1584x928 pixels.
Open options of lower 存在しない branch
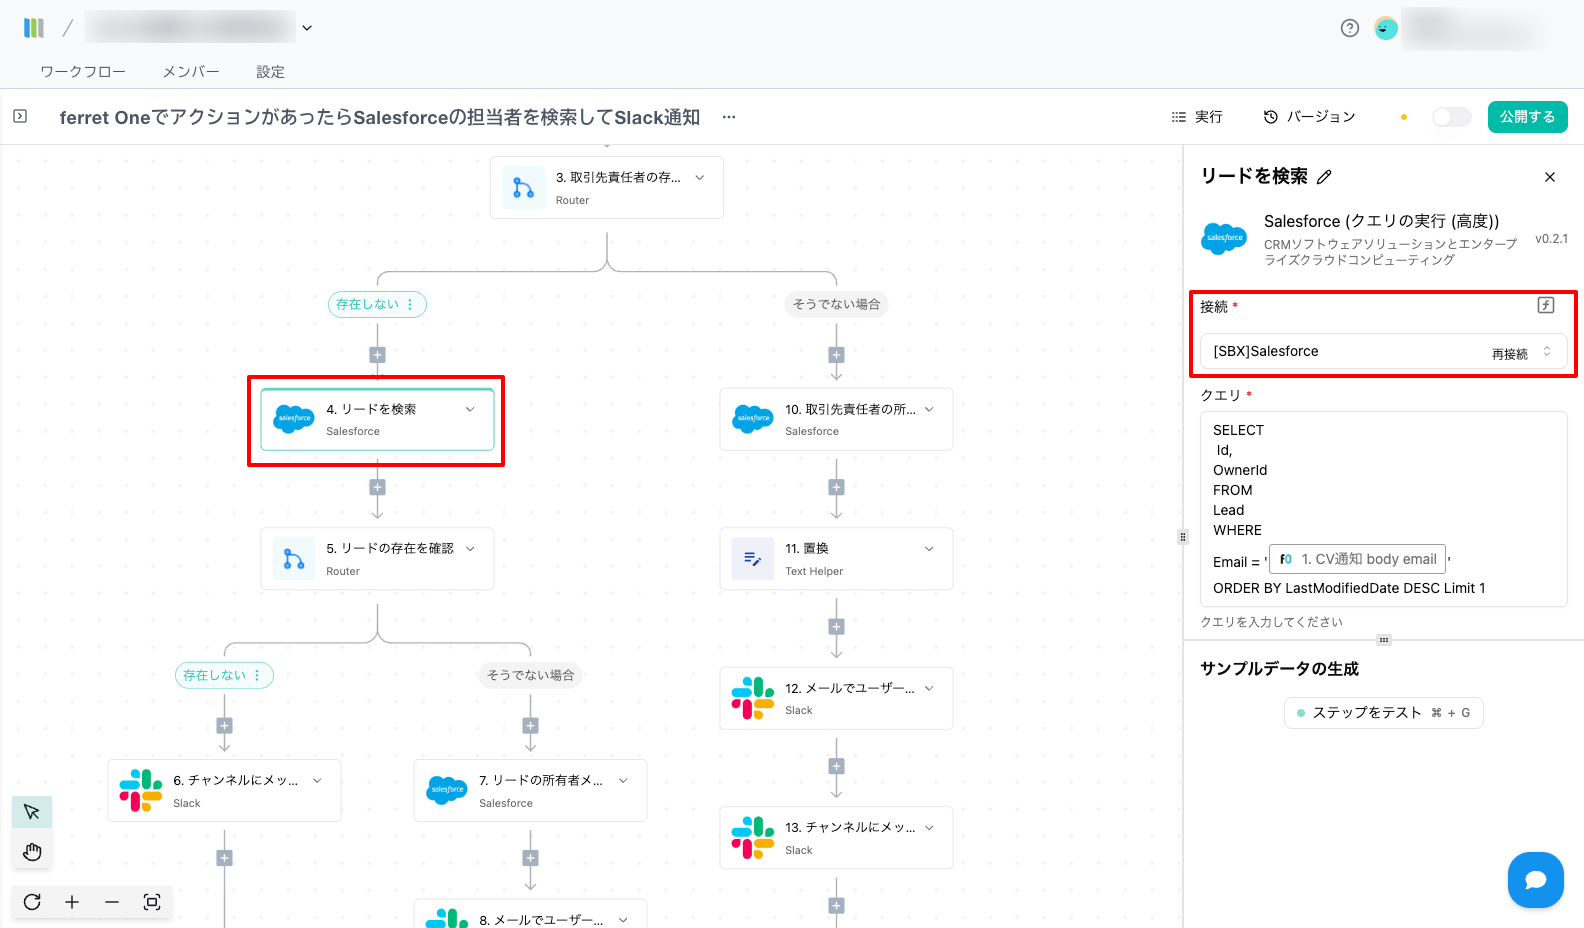(257, 675)
